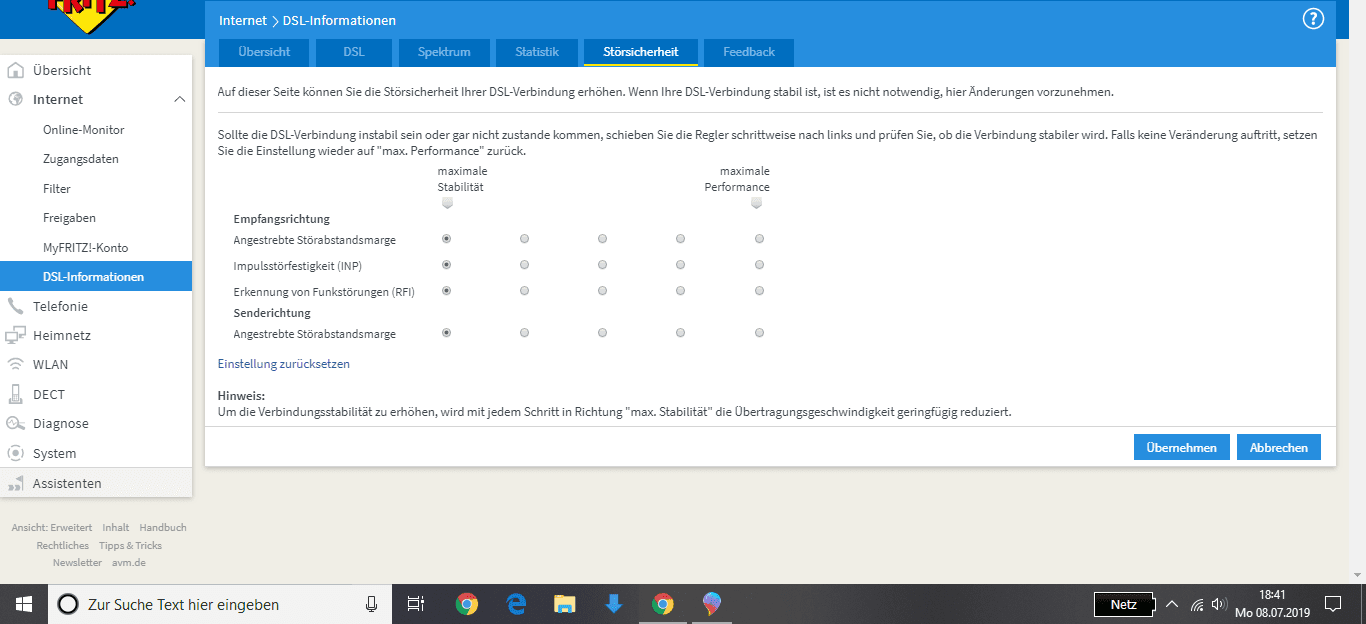Click the maximale Performance slider handle
This screenshot has width=1366, height=624.
756,203
